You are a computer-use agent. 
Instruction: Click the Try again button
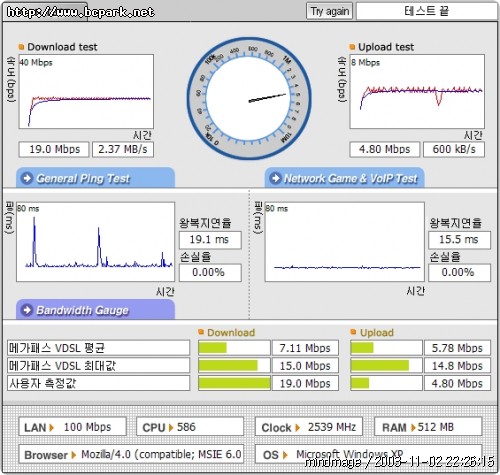tap(329, 11)
